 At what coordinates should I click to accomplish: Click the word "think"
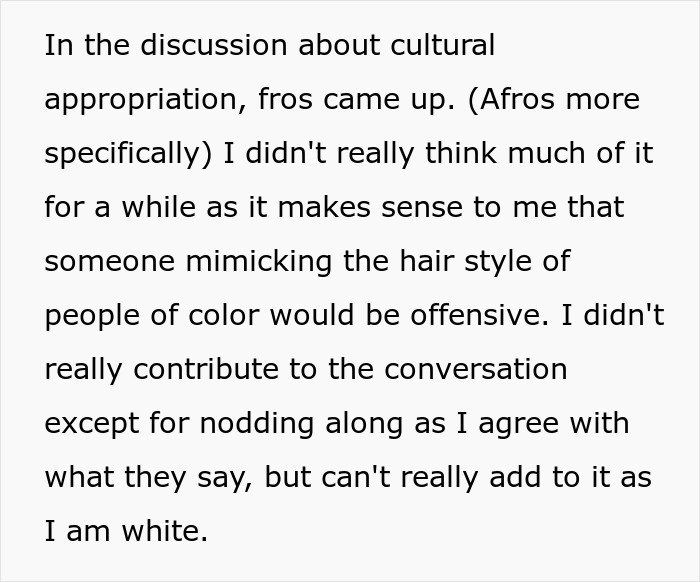click(x=461, y=153)
